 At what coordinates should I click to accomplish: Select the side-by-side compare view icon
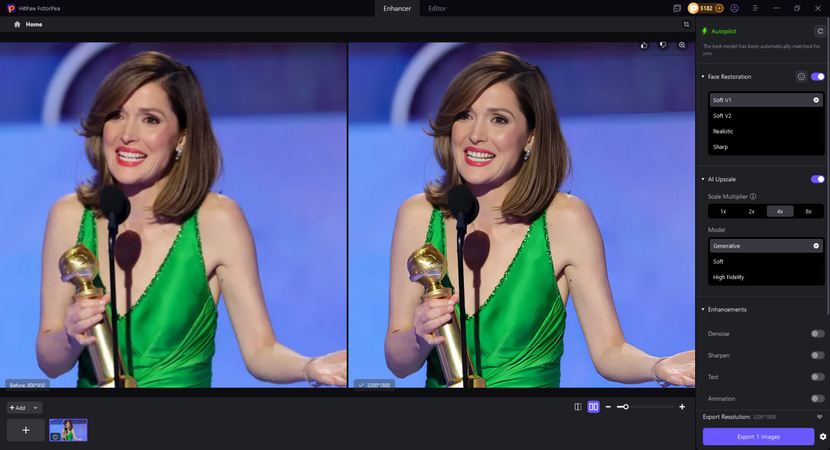[593, 407]
